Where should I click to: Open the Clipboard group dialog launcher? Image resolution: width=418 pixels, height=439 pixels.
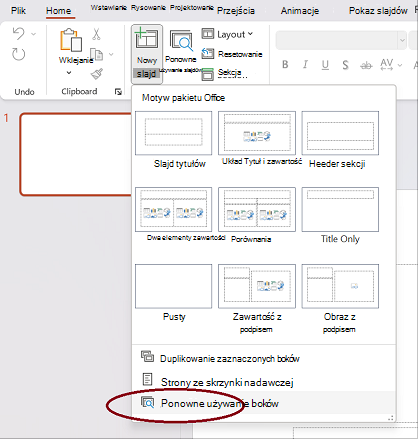(x=118, y=92)
